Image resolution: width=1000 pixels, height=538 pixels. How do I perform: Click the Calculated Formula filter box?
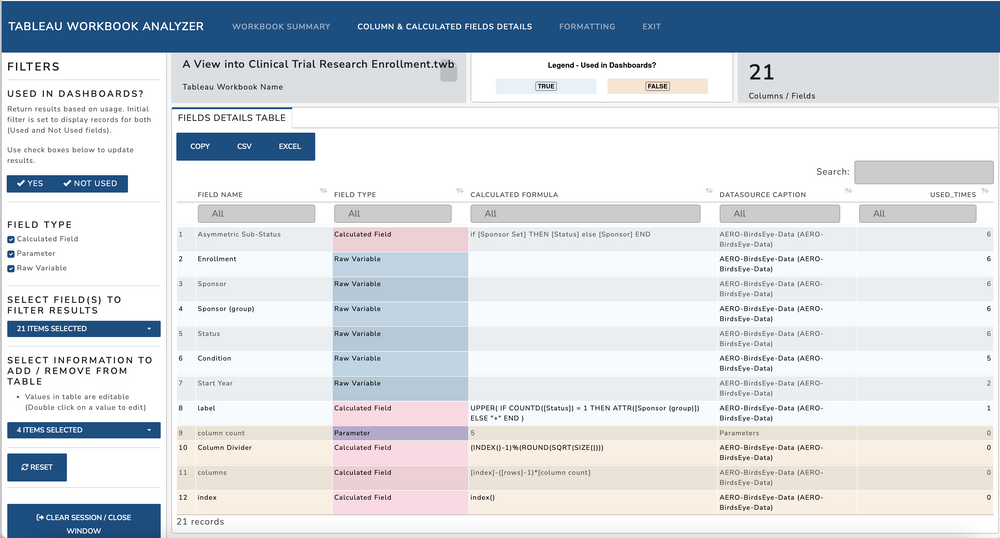click(585, 214)
